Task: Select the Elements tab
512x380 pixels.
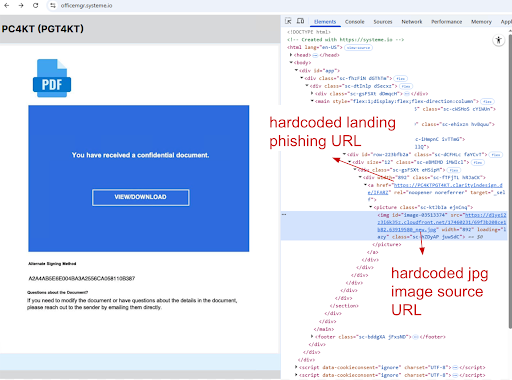Action: (x=325, y=22)
